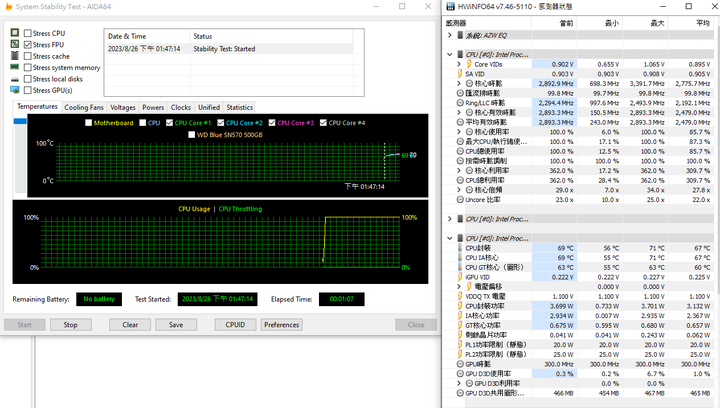Click the chip icon of AZW EQ system row
The image size is (720, 408).
pos(460,35)
